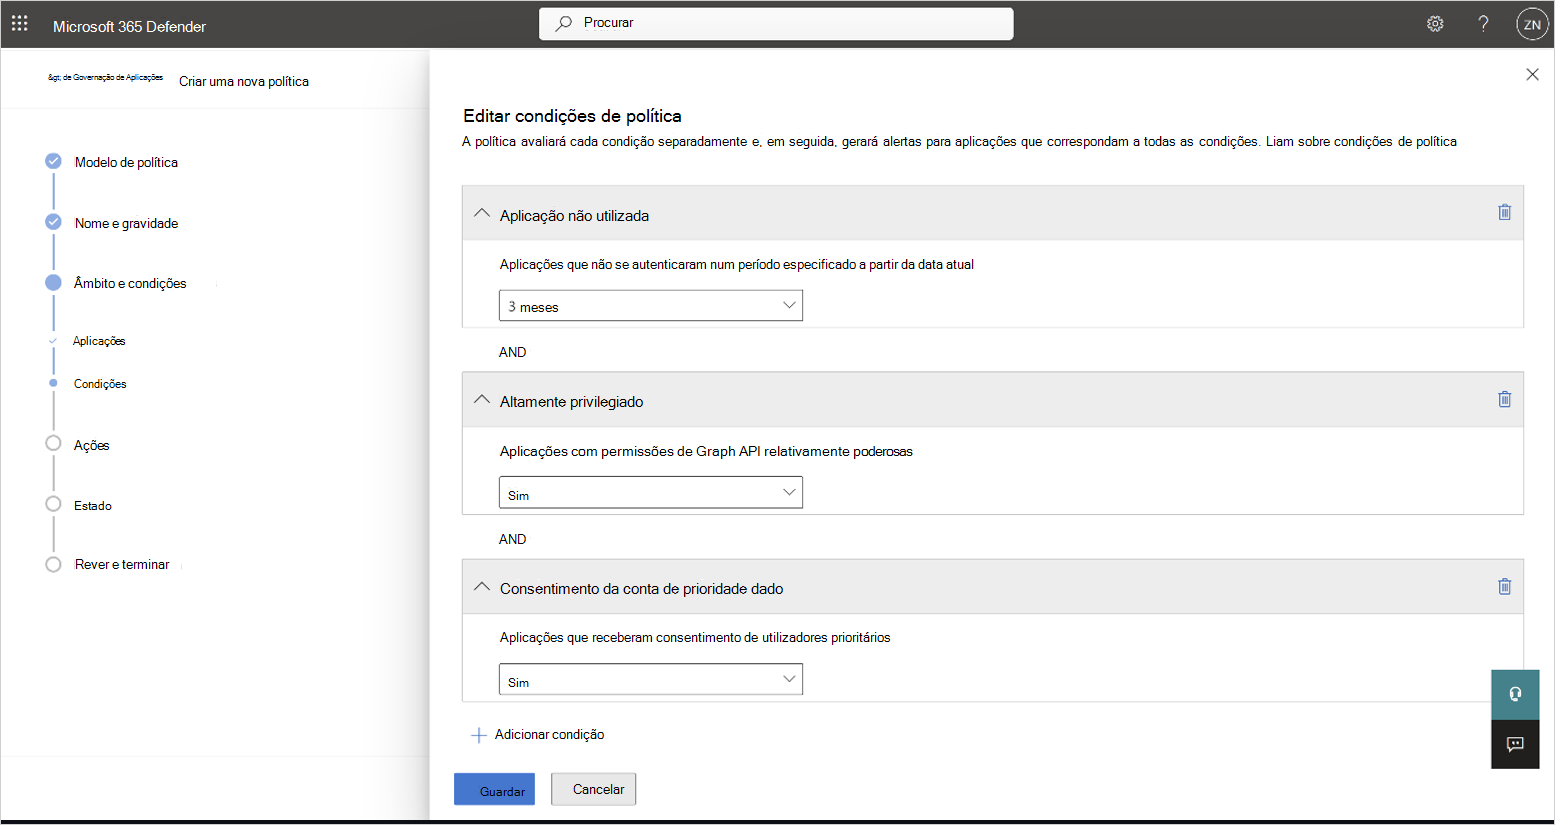This screenshot has width=1555, height=825.
Task: Collapse the Aplicação não utilizada condition card
Action: [481, 213]
